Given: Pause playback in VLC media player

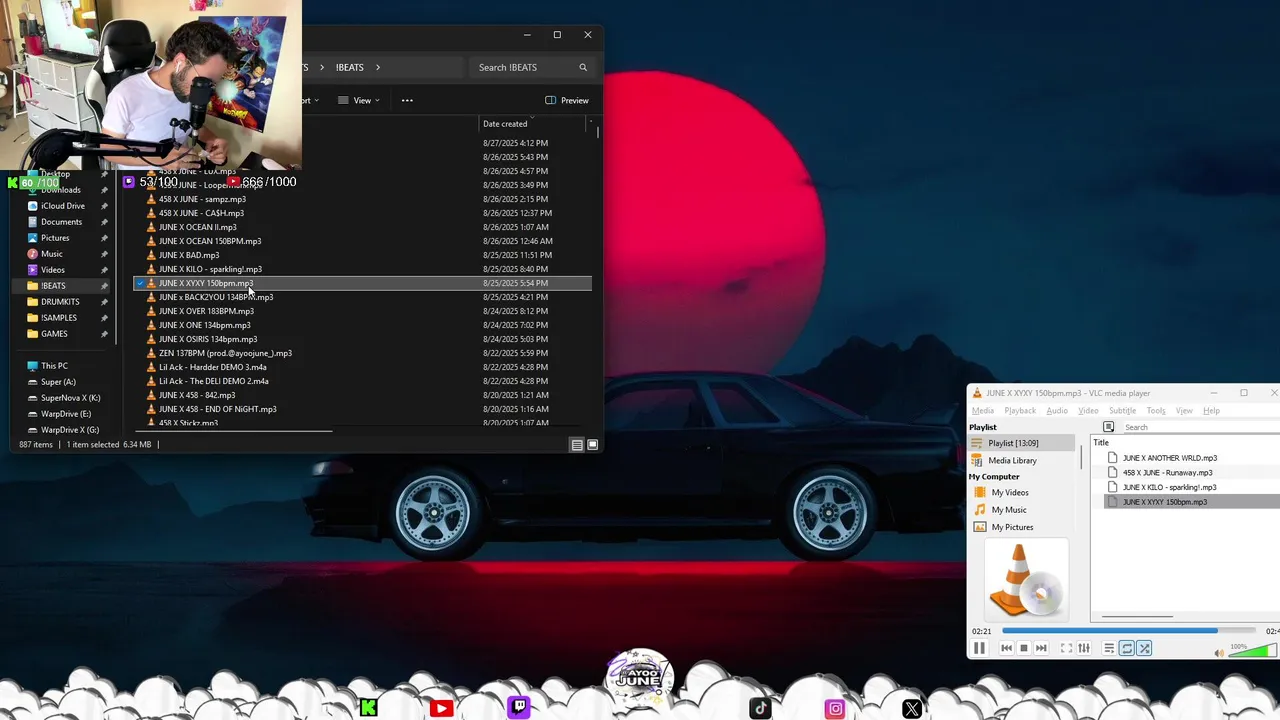Looking at the screenshot, I should pyautogui.click(x=979, y=648).
